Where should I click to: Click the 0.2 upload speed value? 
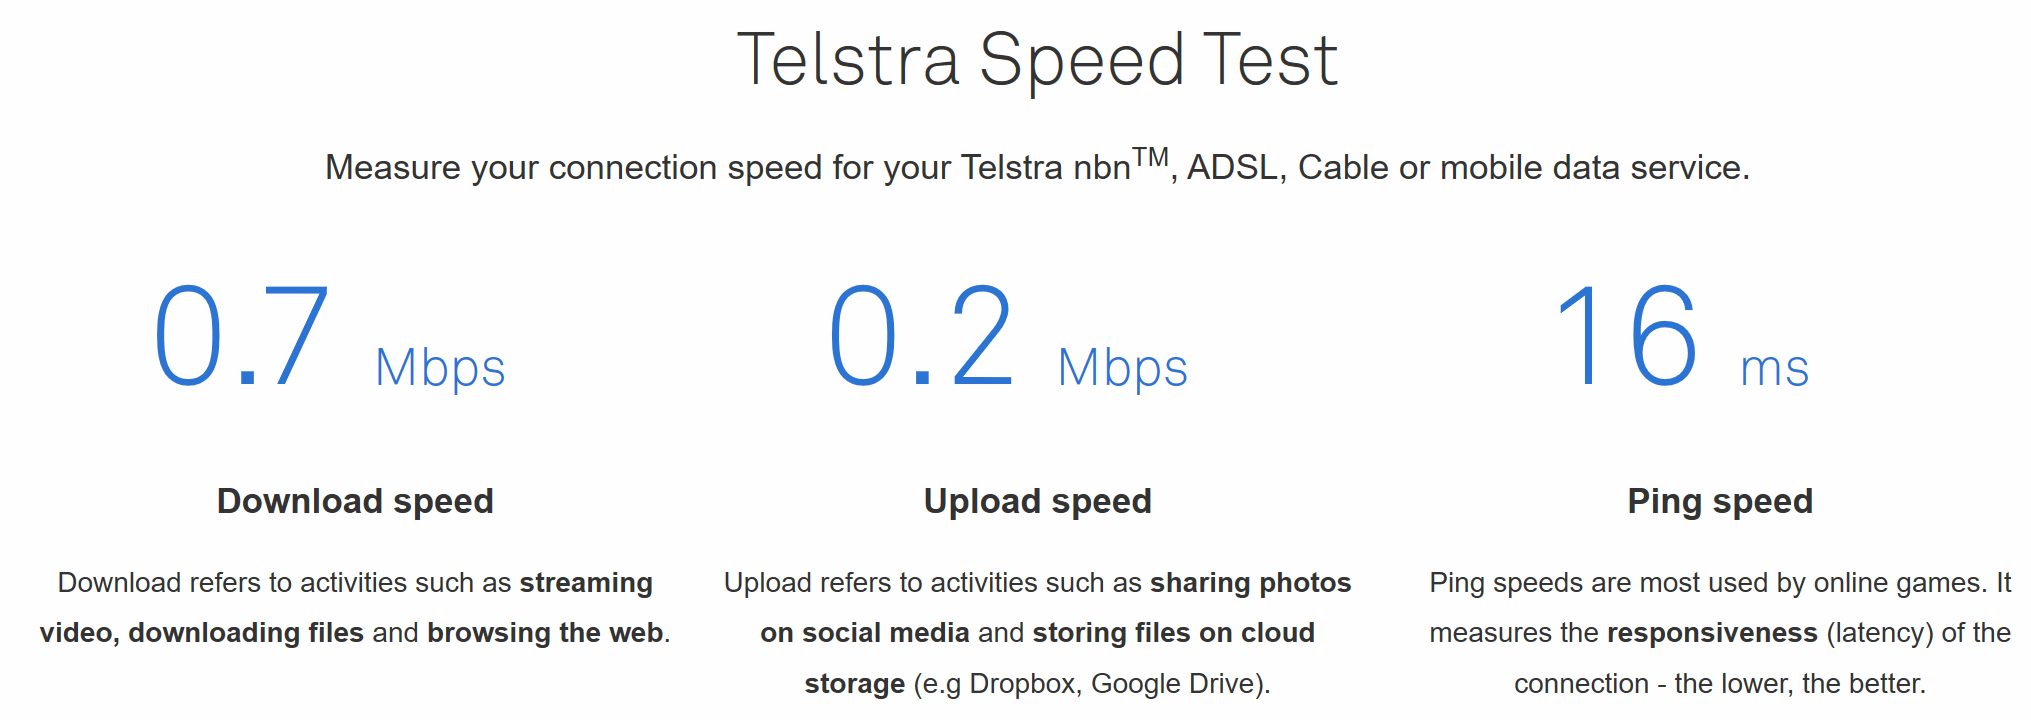click(921, 336)
